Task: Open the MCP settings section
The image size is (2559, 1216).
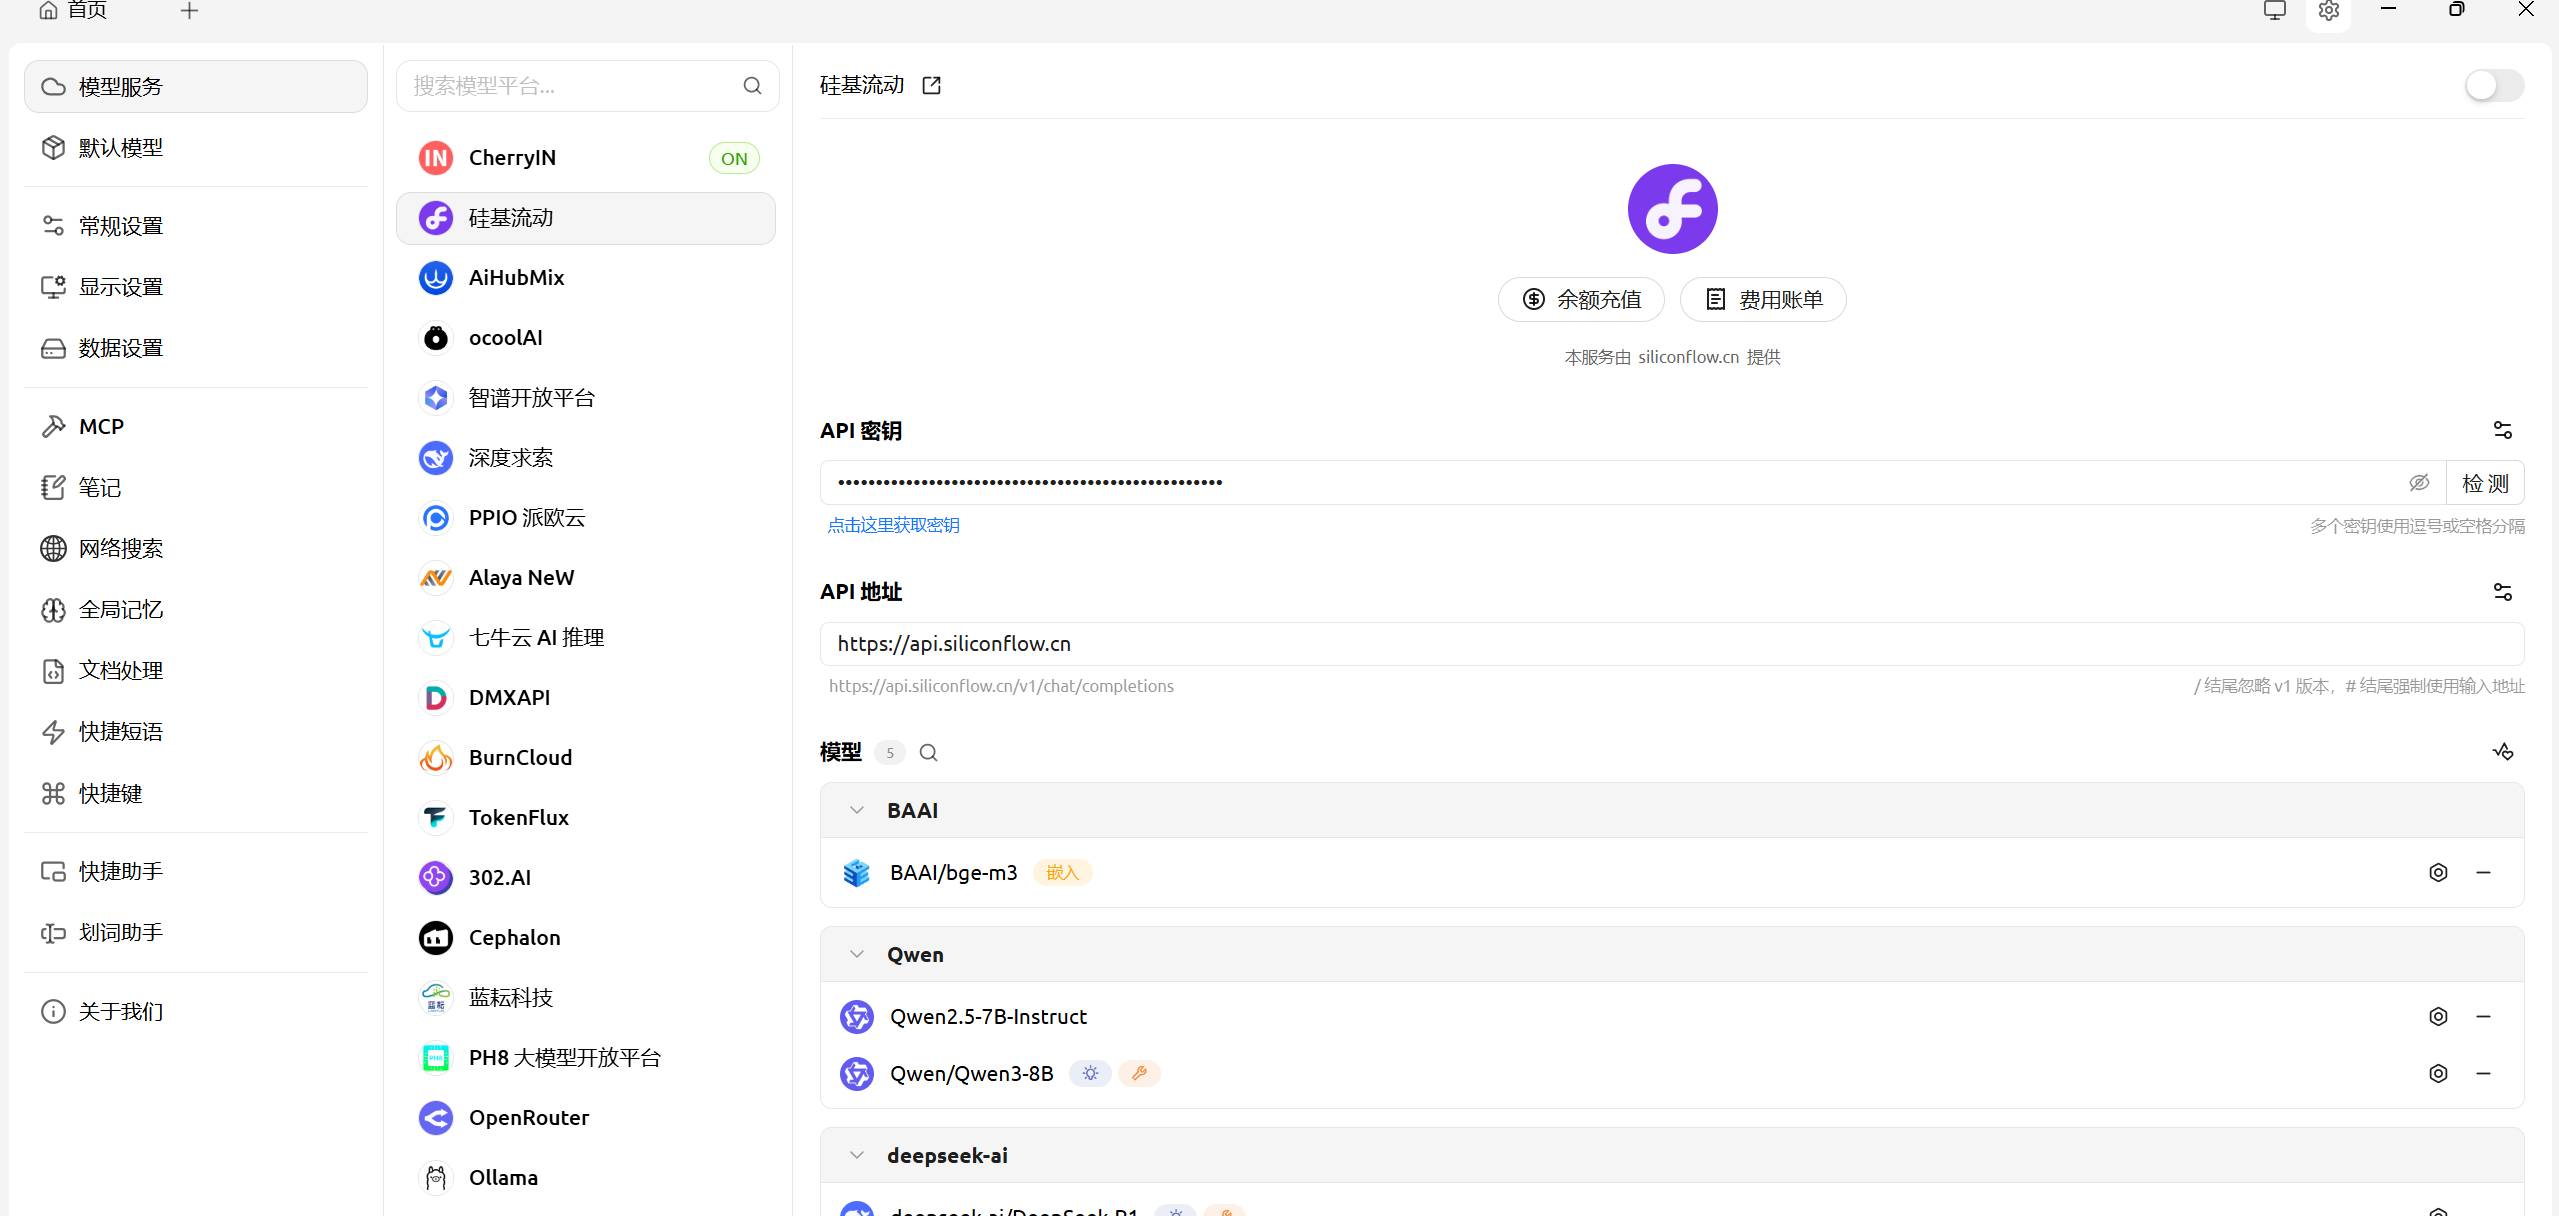Action: (x=196, y=427)
